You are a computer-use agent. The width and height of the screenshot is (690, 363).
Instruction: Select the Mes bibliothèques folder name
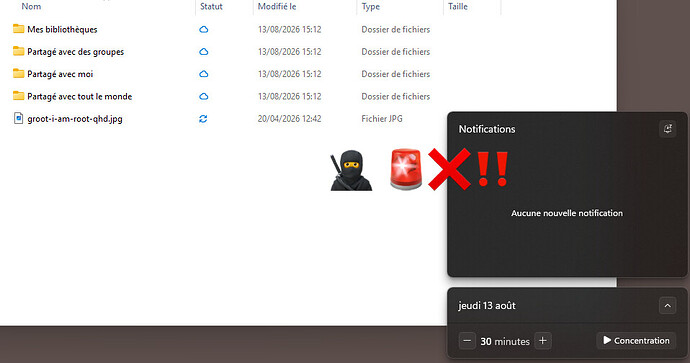click(62, 29)
